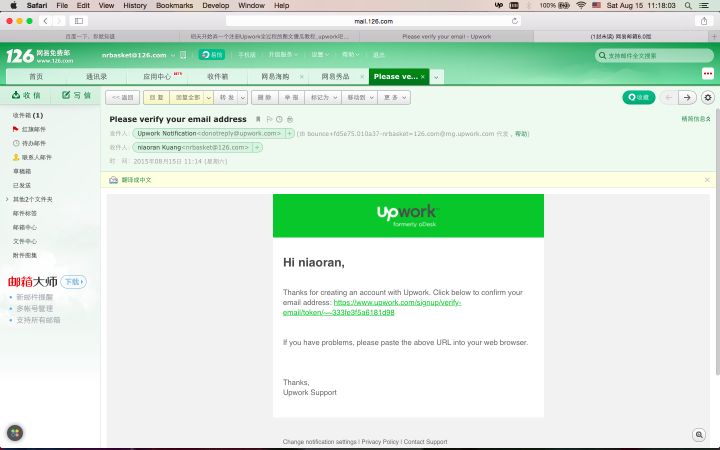Open the 设置 settings dropdown in header
720x450 pixels.
(320, 55)
